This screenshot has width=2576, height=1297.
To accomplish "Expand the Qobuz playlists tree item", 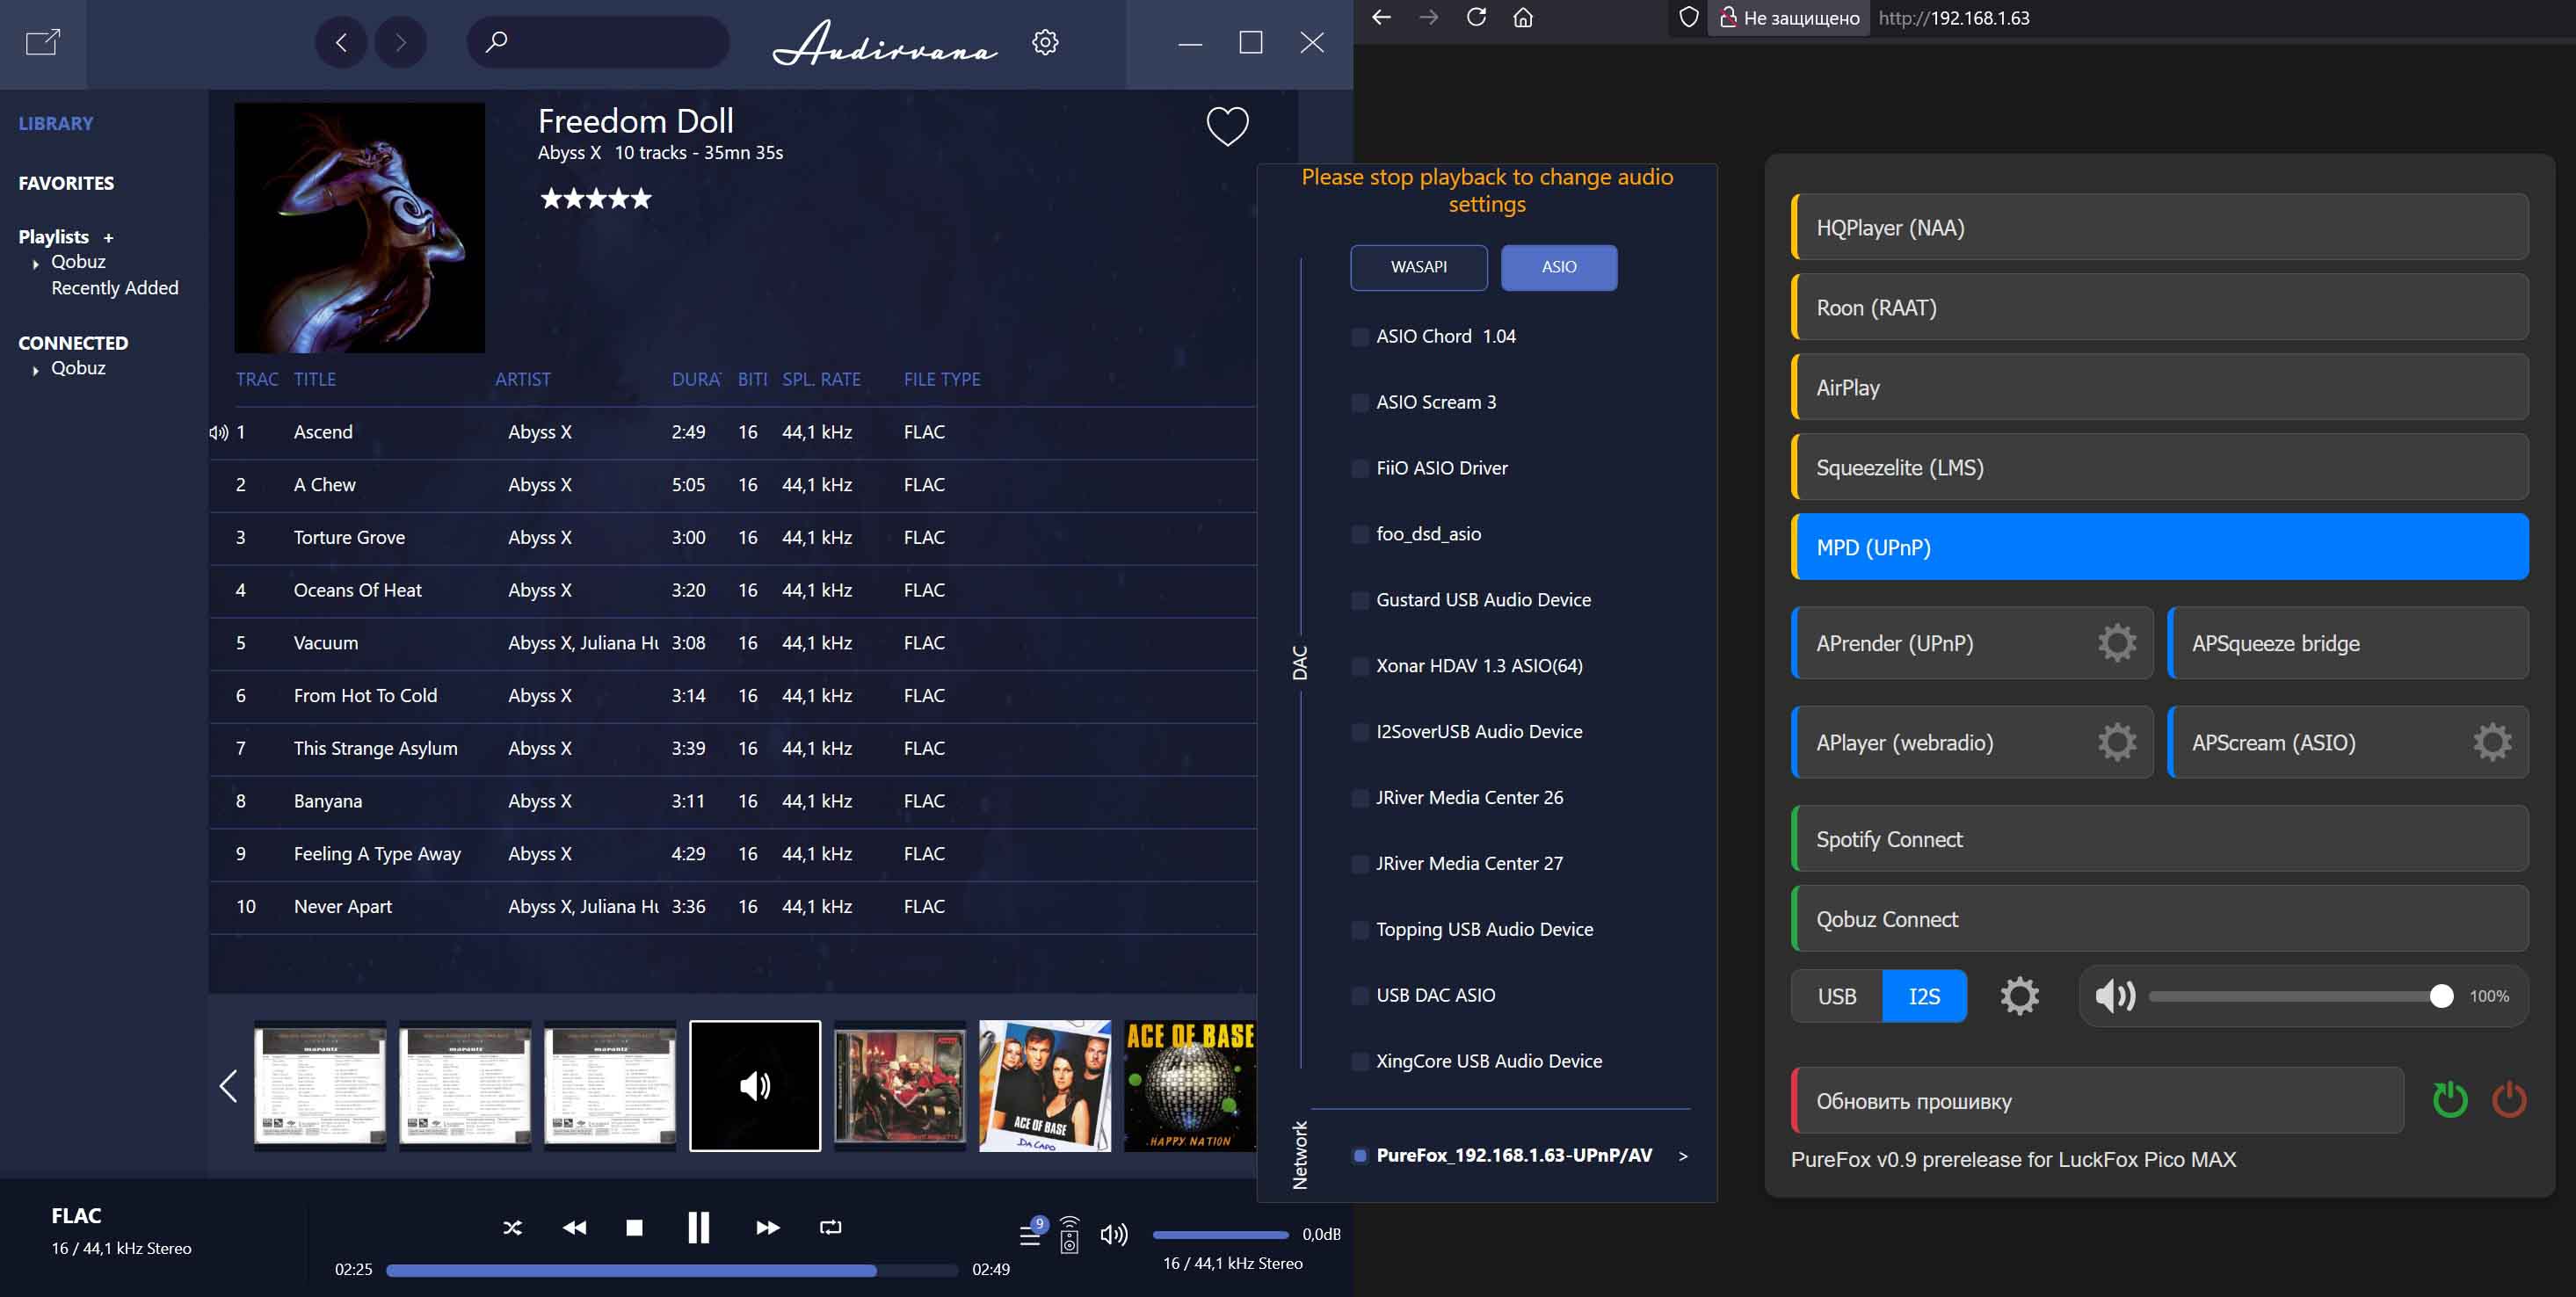I will [x=36, y=264].
